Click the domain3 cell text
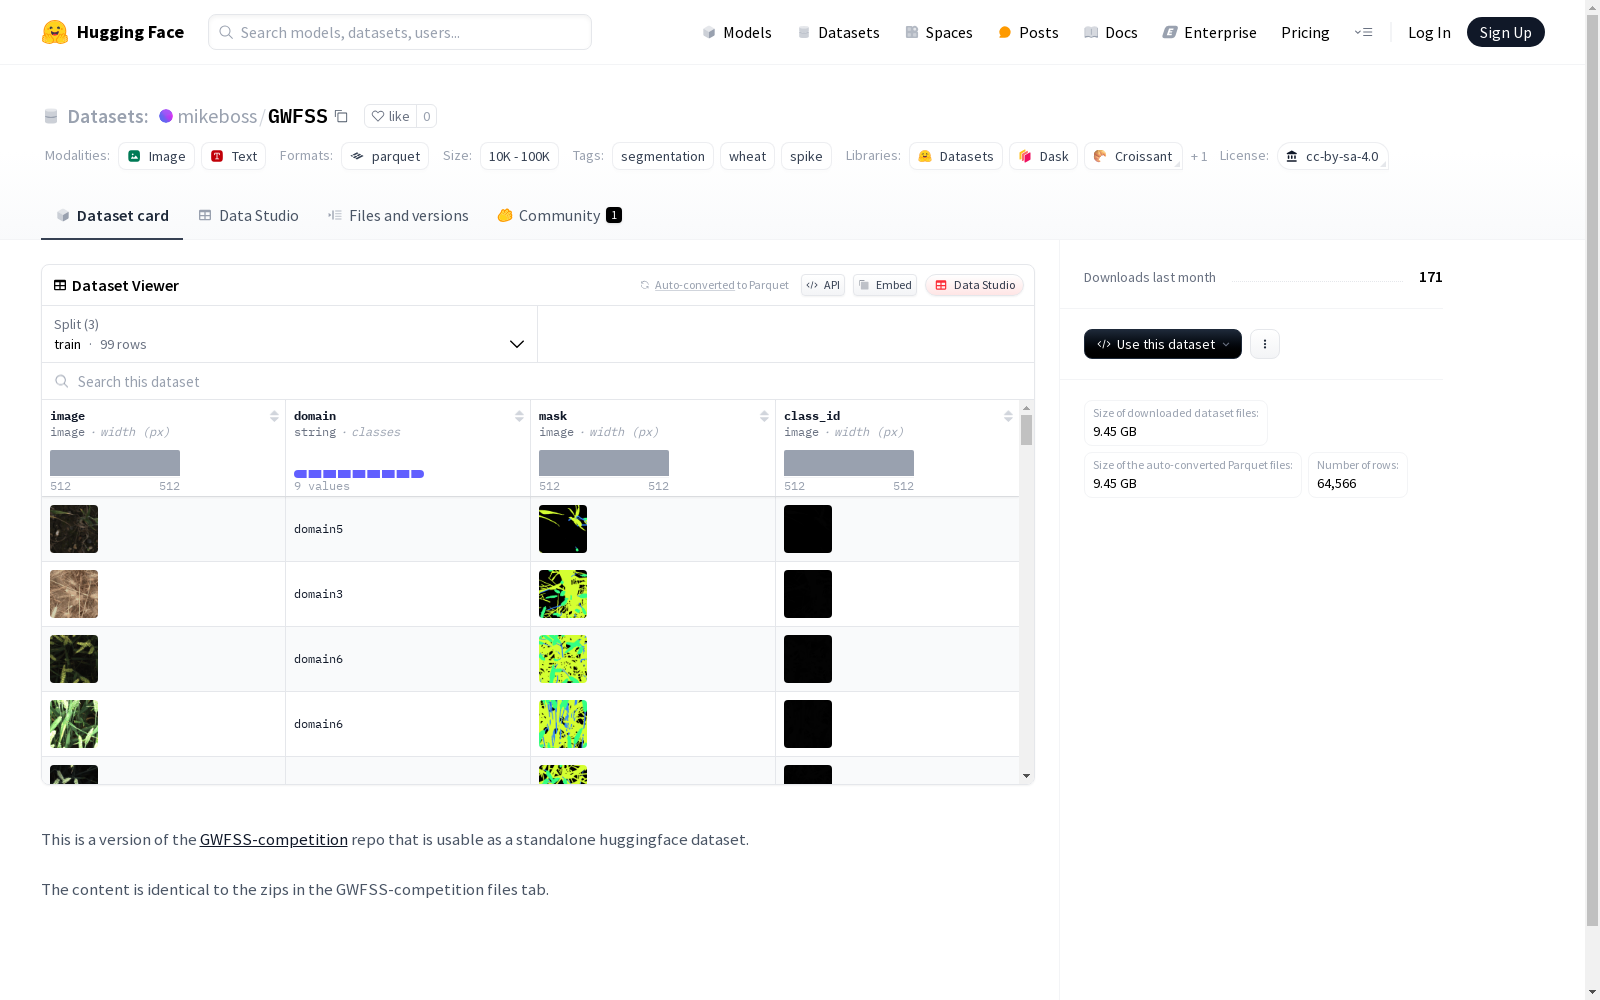 click(x=318, y=594)
